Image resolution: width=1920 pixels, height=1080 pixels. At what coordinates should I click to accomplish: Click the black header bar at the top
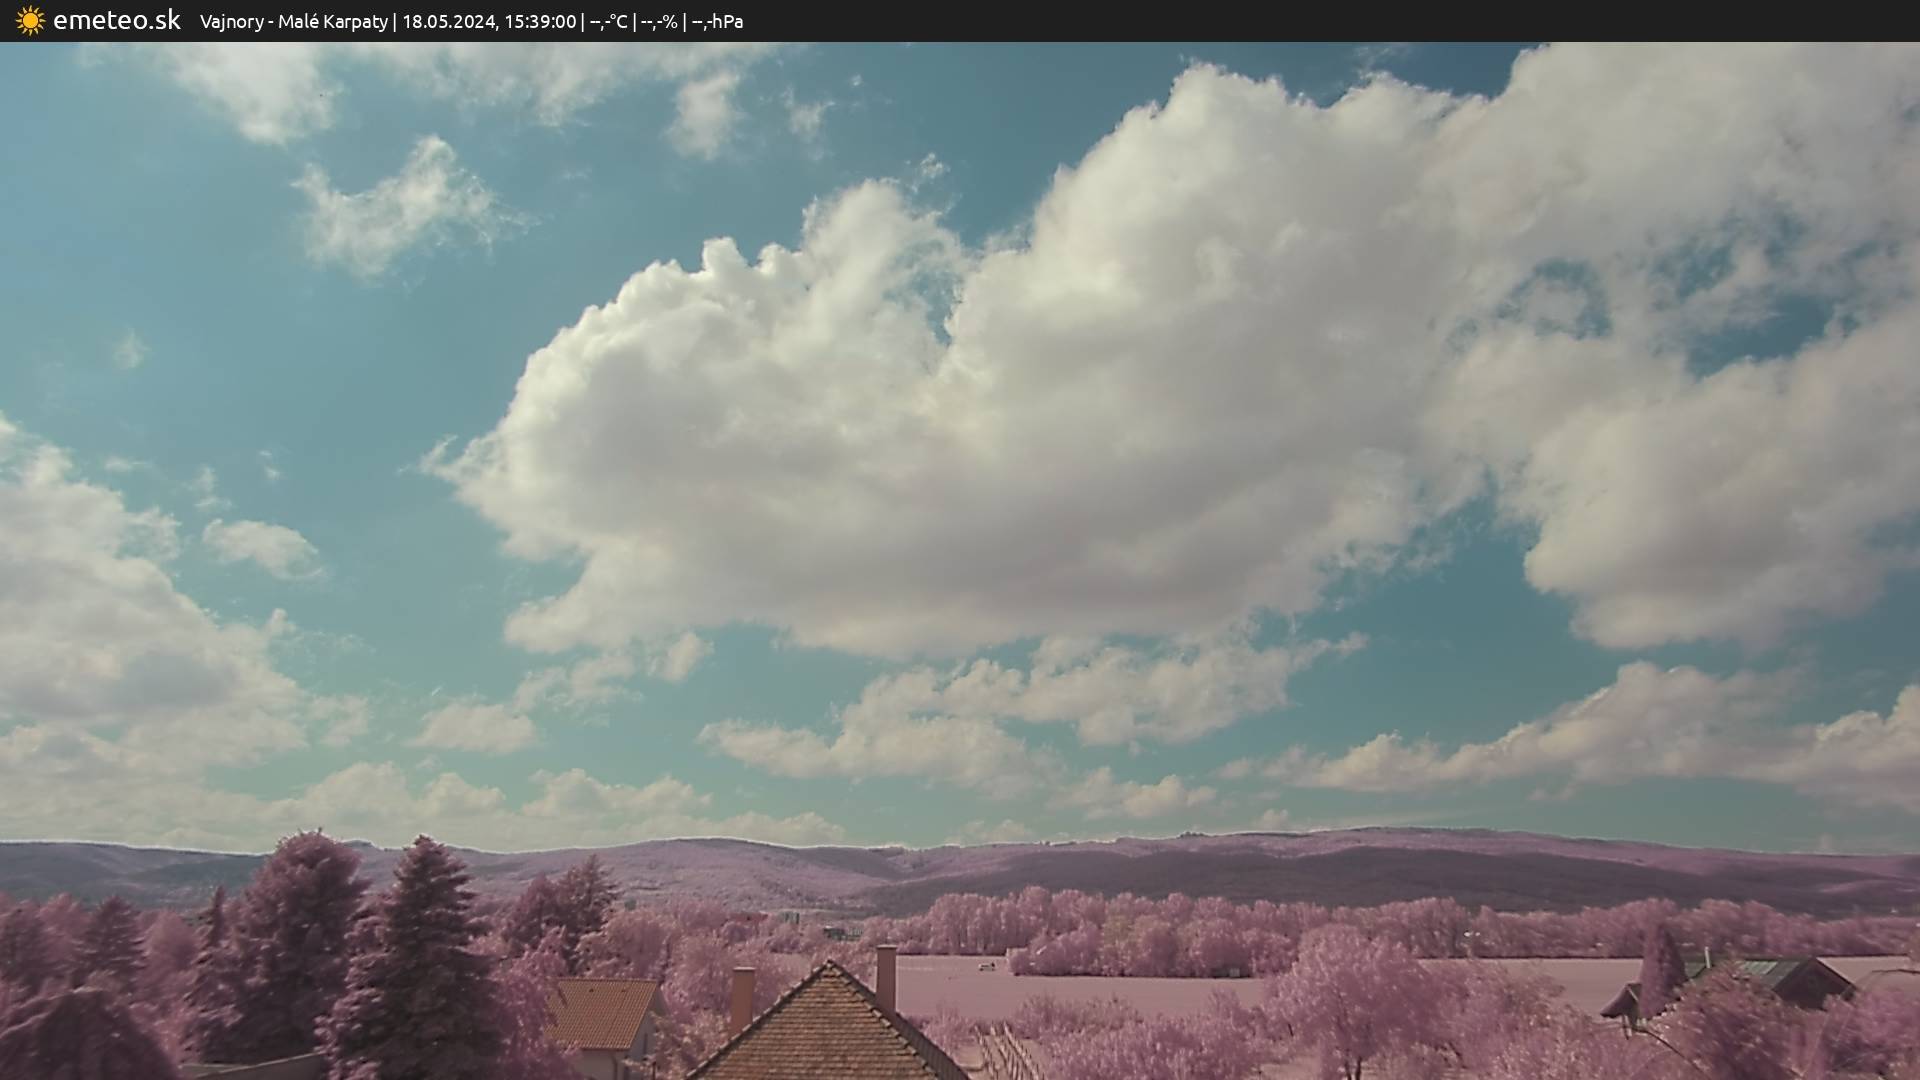click(x=1300, y=21)
